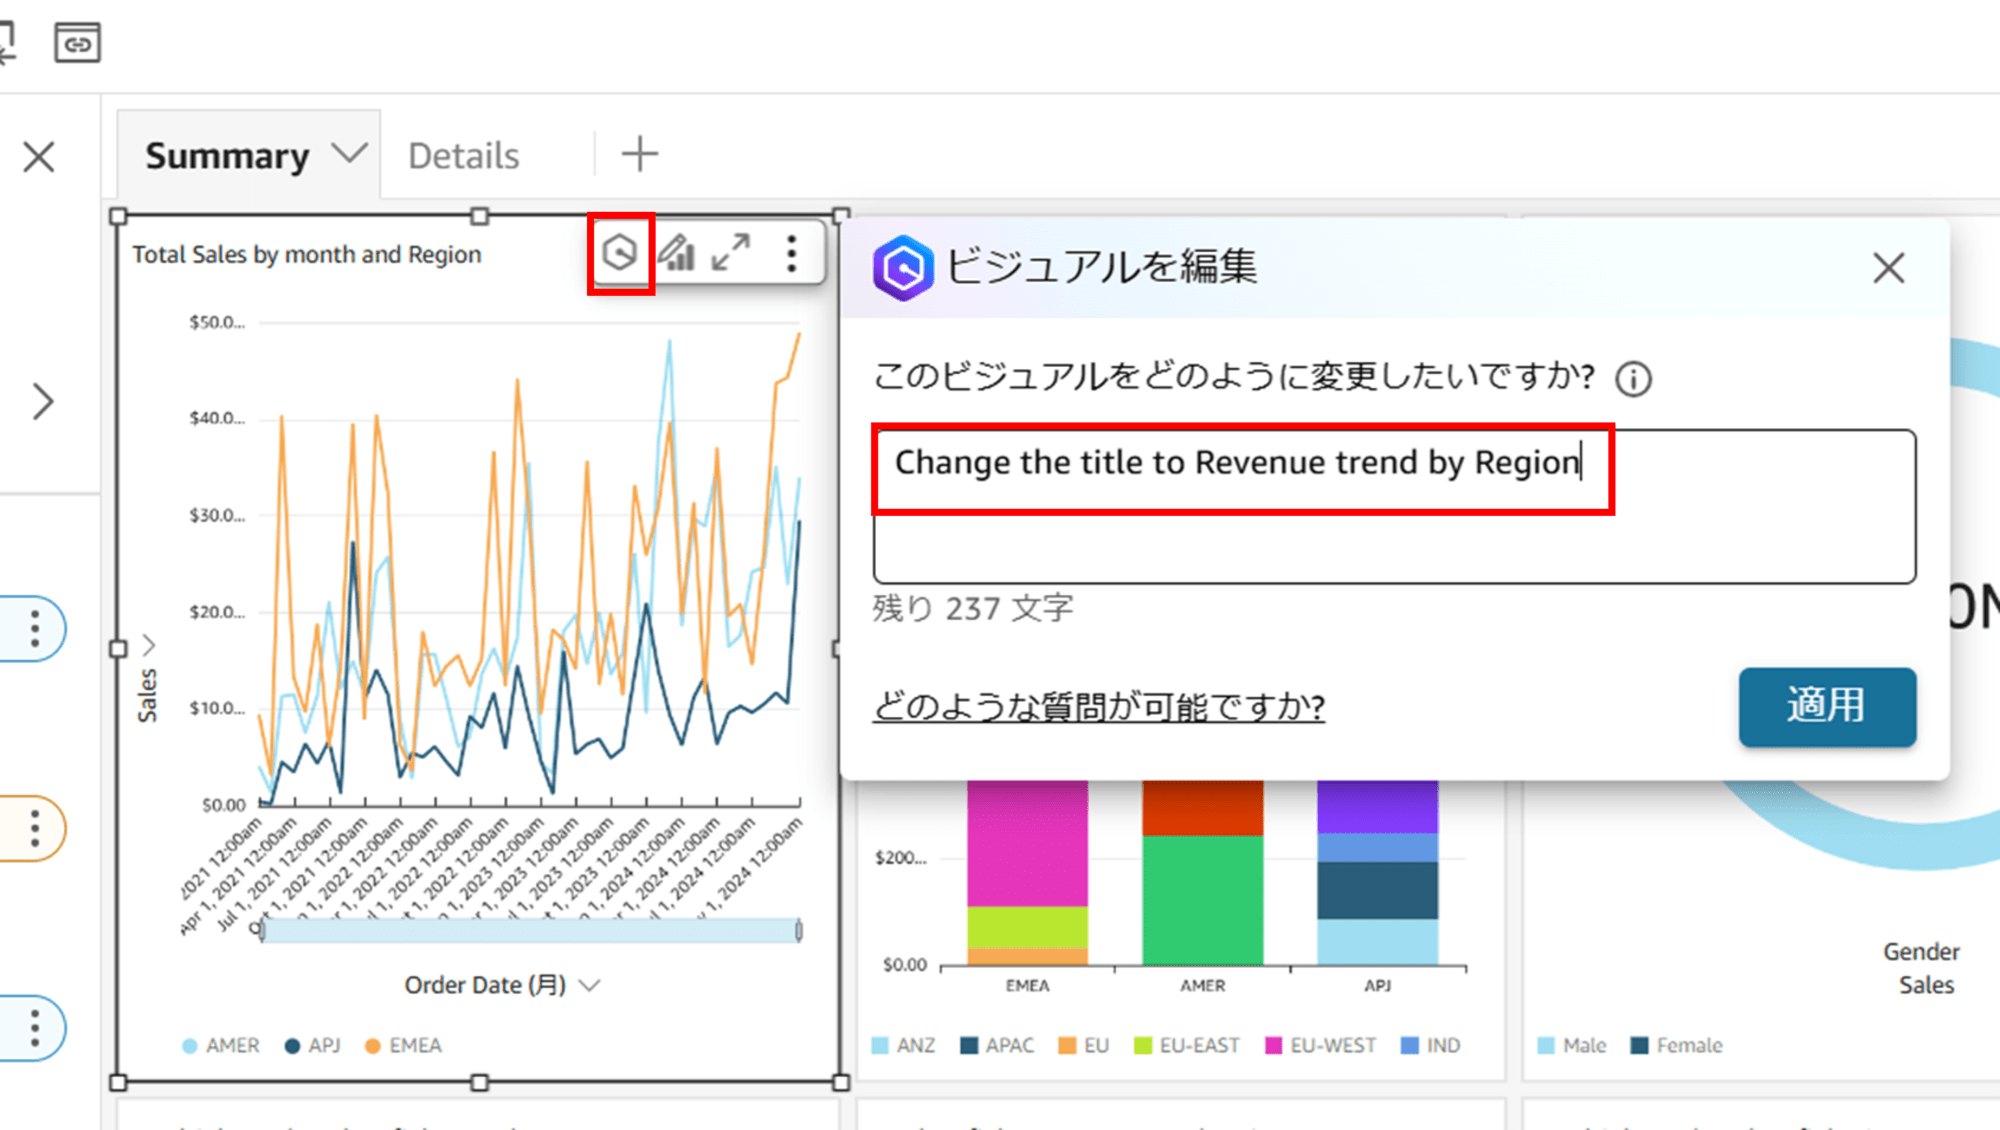Click the link icon in top toolbar
The width and height of the screenshot is (2000, 1130).
pos(77,43)
